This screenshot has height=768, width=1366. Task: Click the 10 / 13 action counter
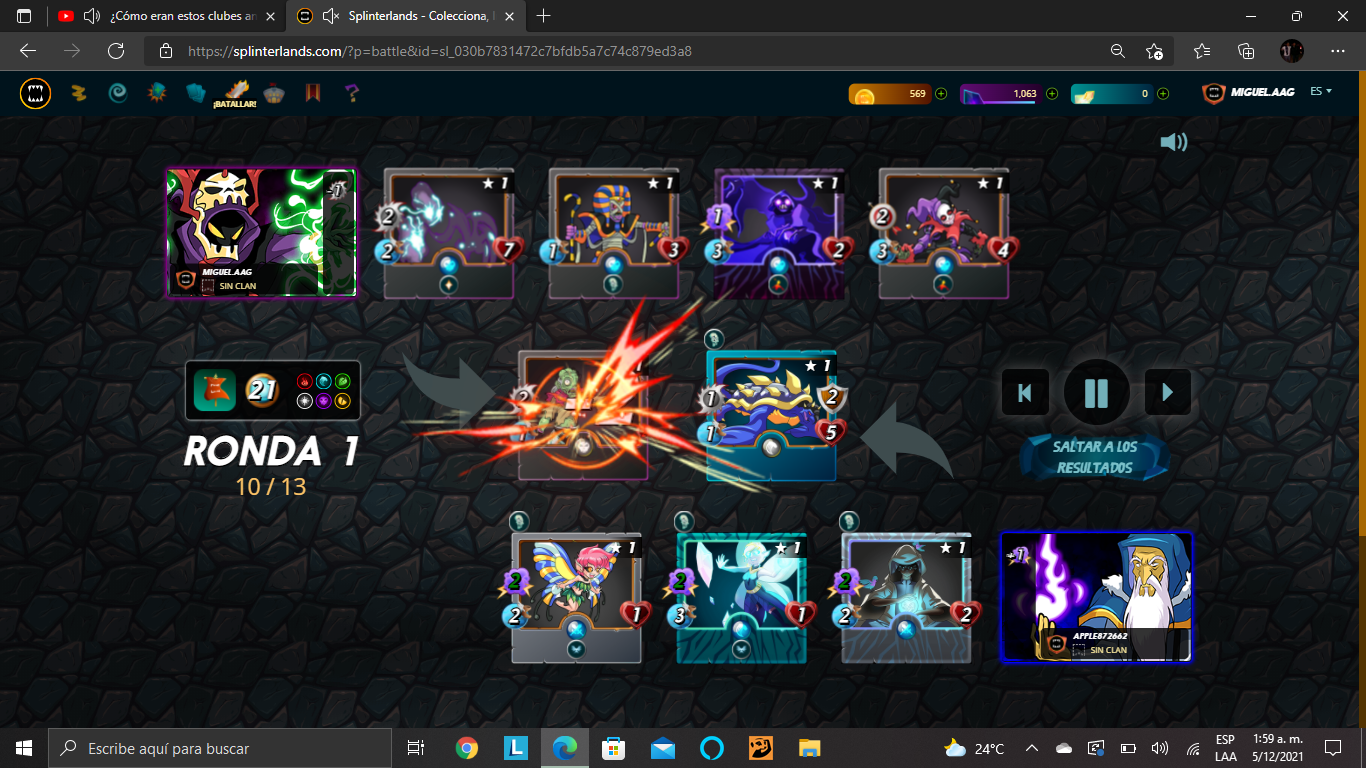(x=271, y=487)
